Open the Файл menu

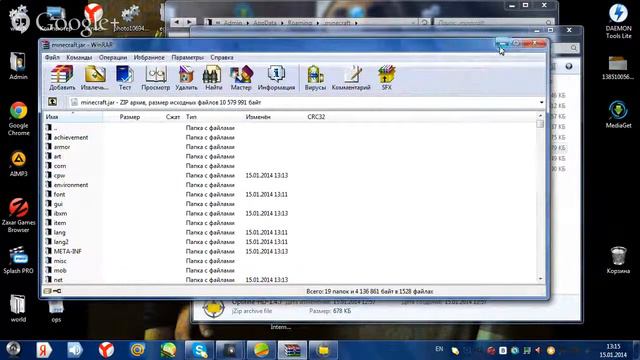click(52, 58)
